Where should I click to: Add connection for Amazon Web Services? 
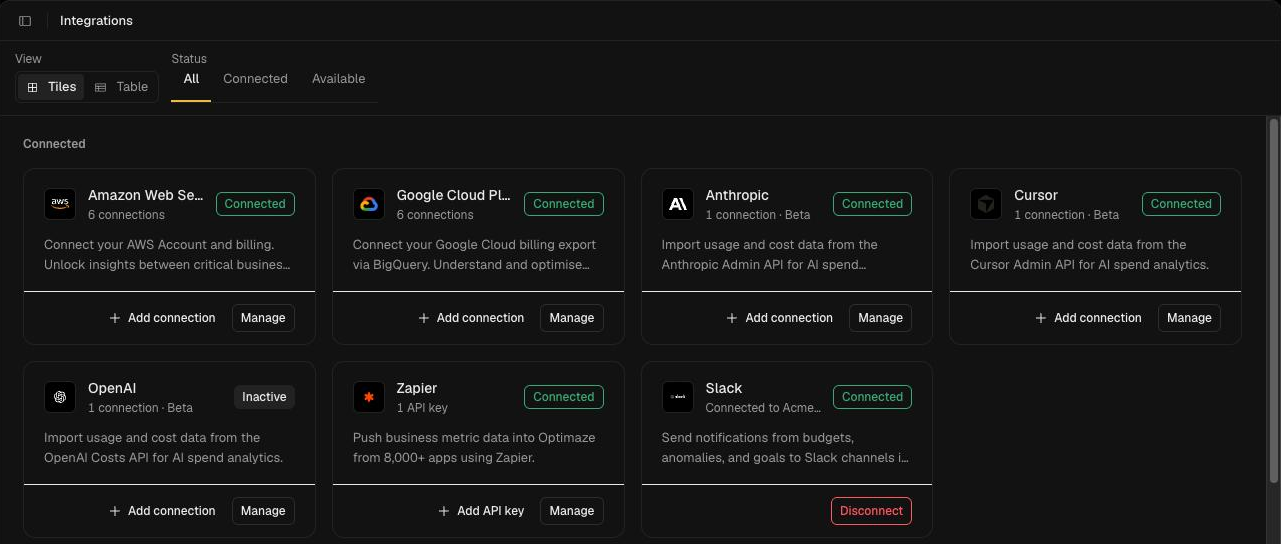click(162, 318)
